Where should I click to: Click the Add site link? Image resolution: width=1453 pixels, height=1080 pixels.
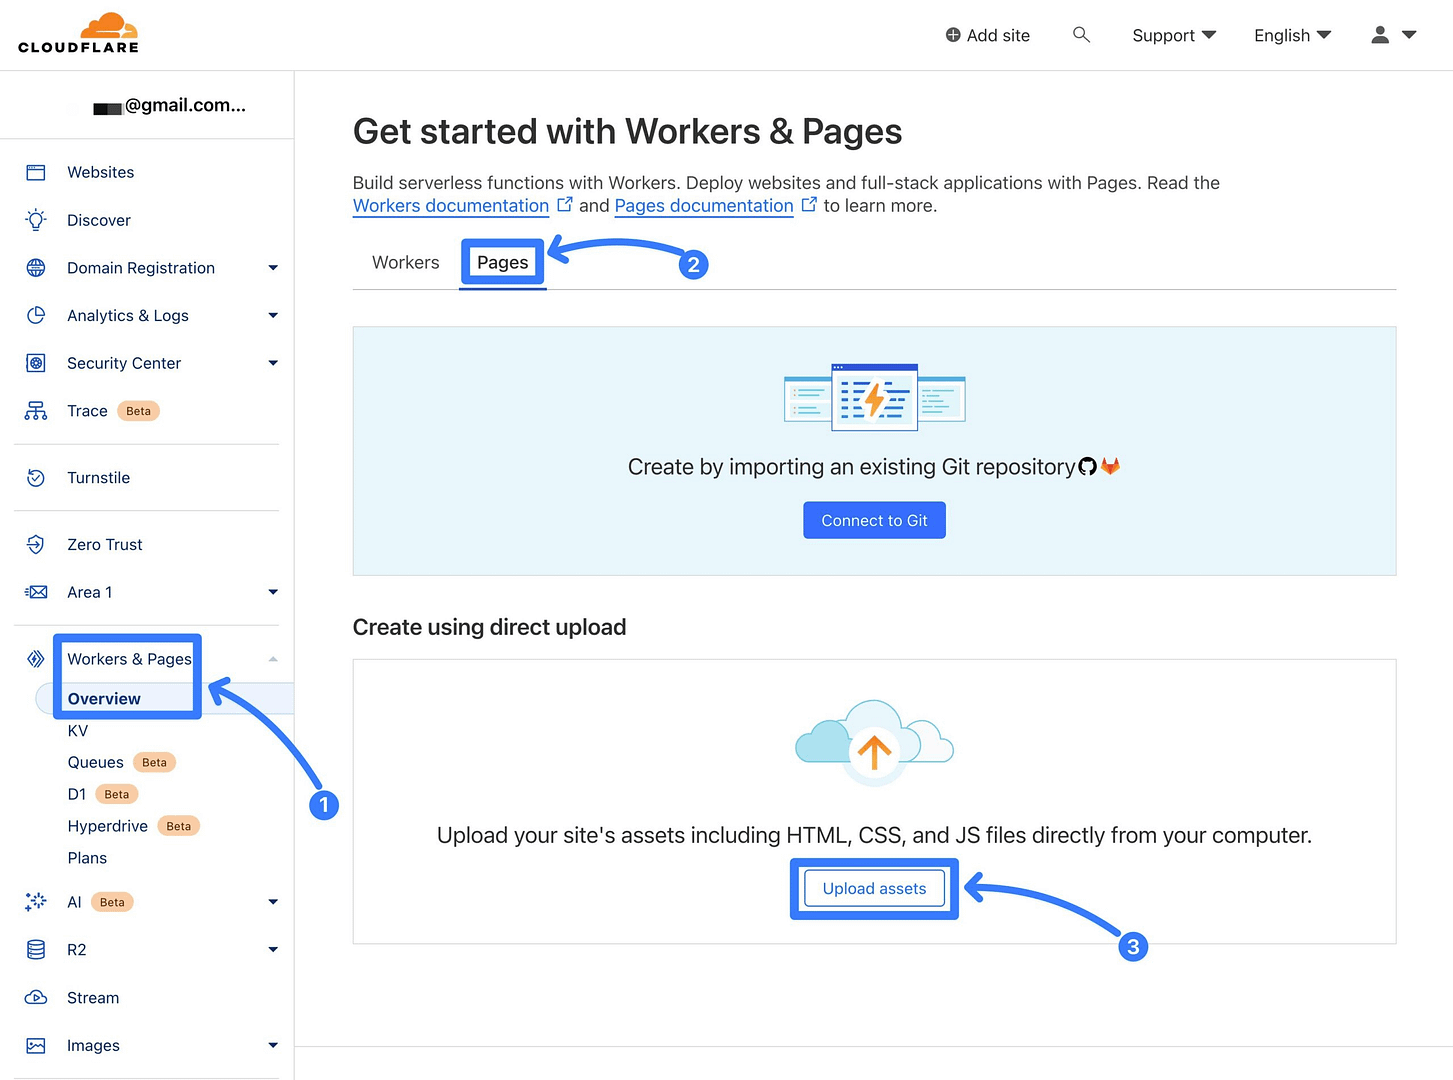pos(988,35)
